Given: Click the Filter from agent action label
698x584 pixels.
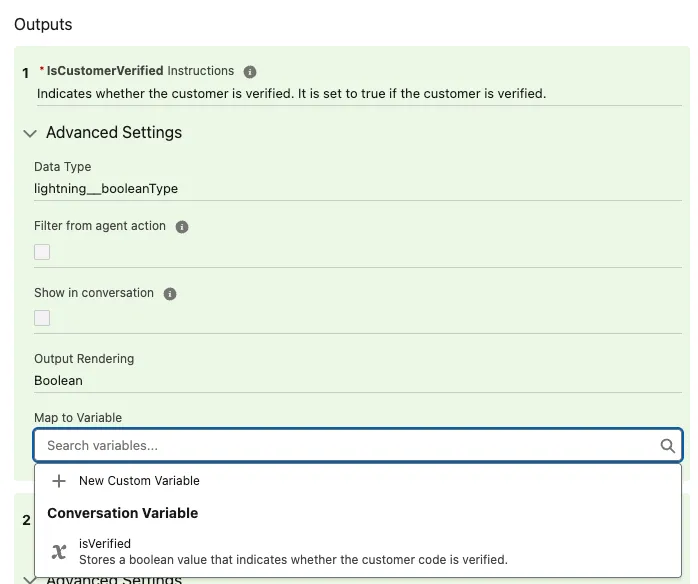Looking at the screenshot, I should 100,226.
